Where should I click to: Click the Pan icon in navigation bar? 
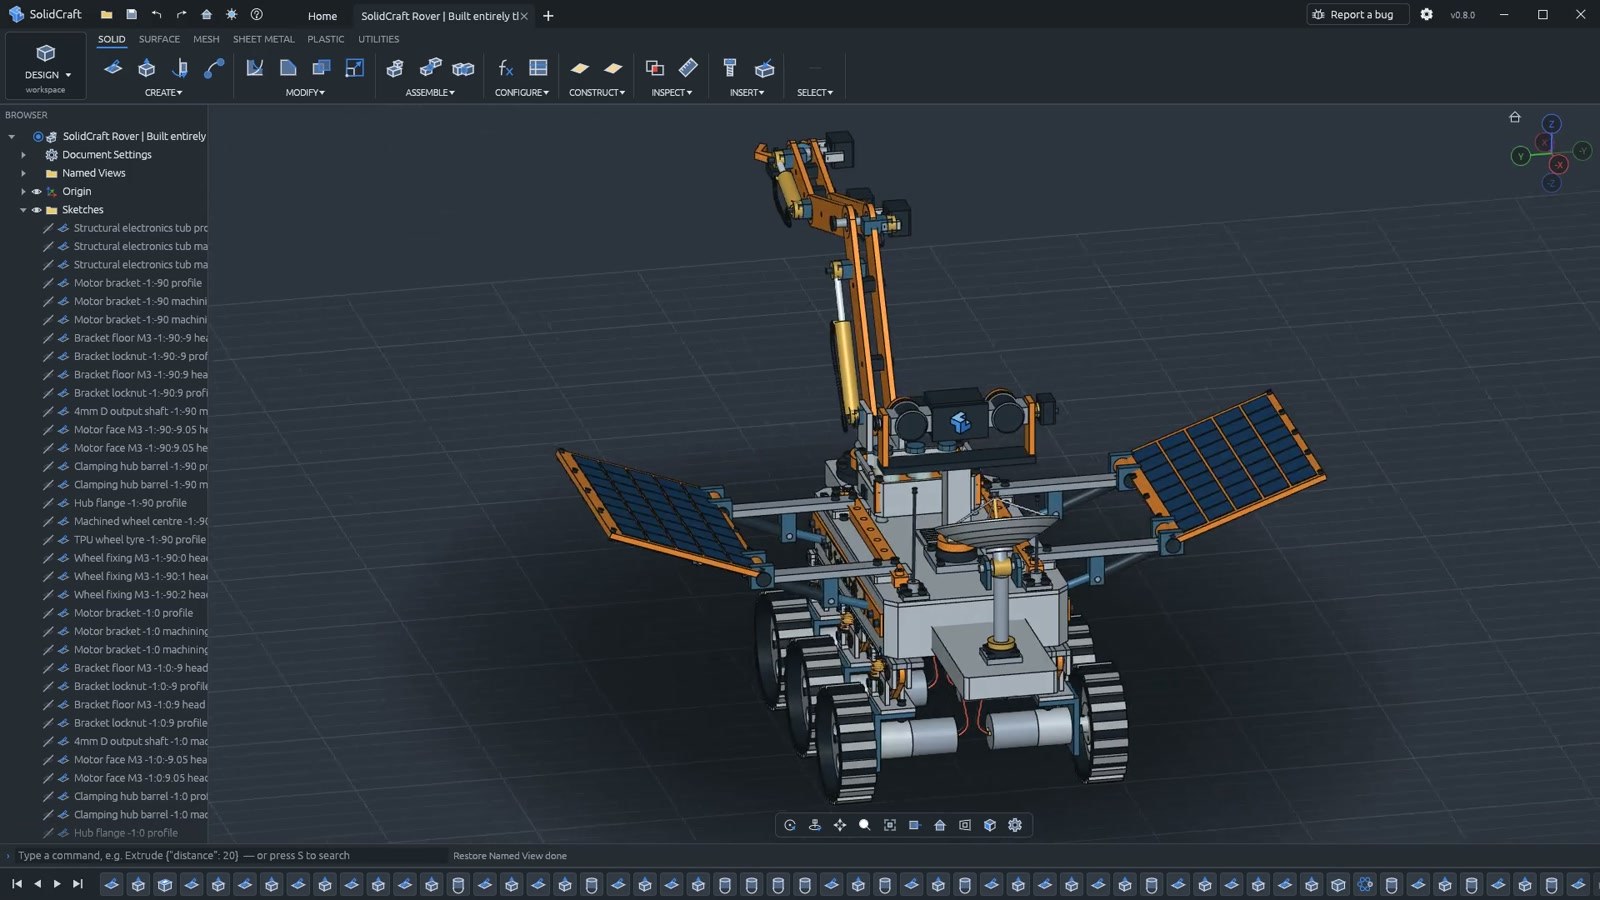click(840, 825)
